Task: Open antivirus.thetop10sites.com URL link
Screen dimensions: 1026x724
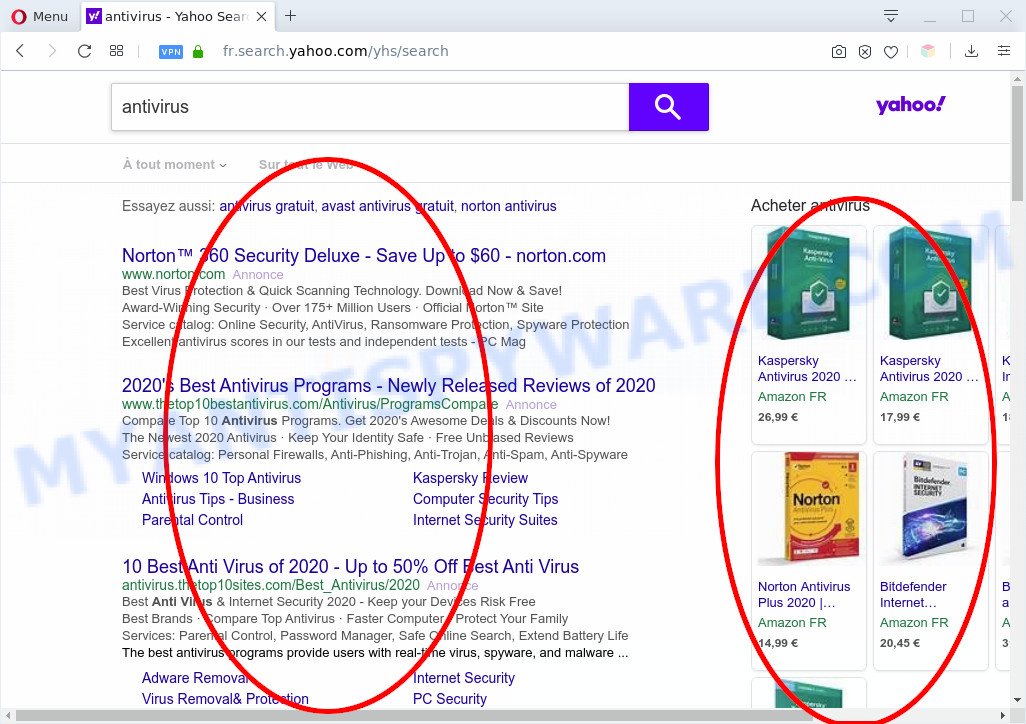Action: click(271, 585)
